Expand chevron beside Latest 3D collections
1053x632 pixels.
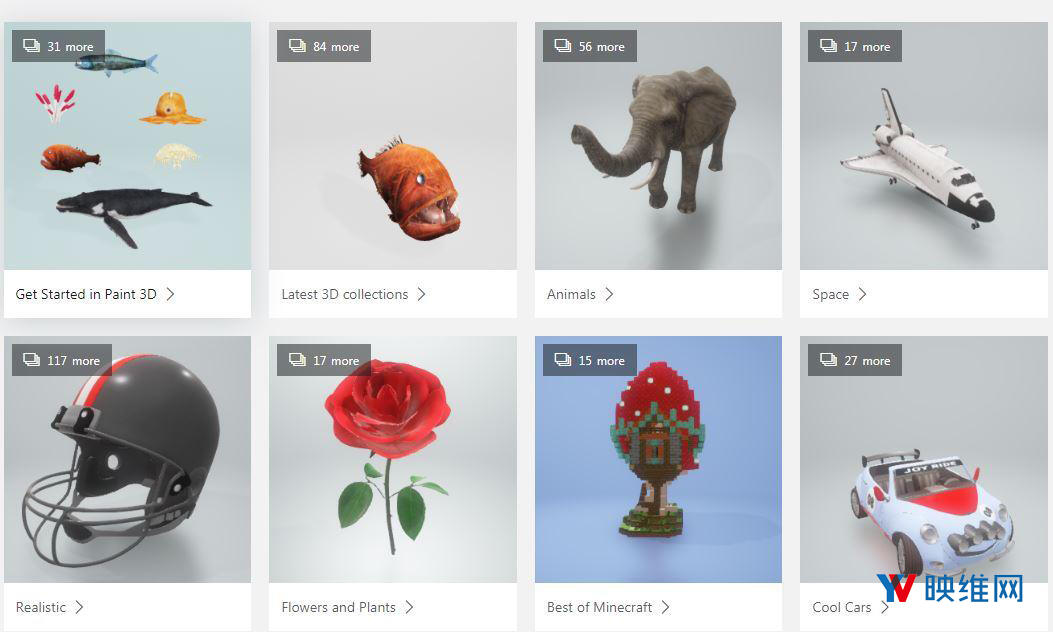pos(421,294)
